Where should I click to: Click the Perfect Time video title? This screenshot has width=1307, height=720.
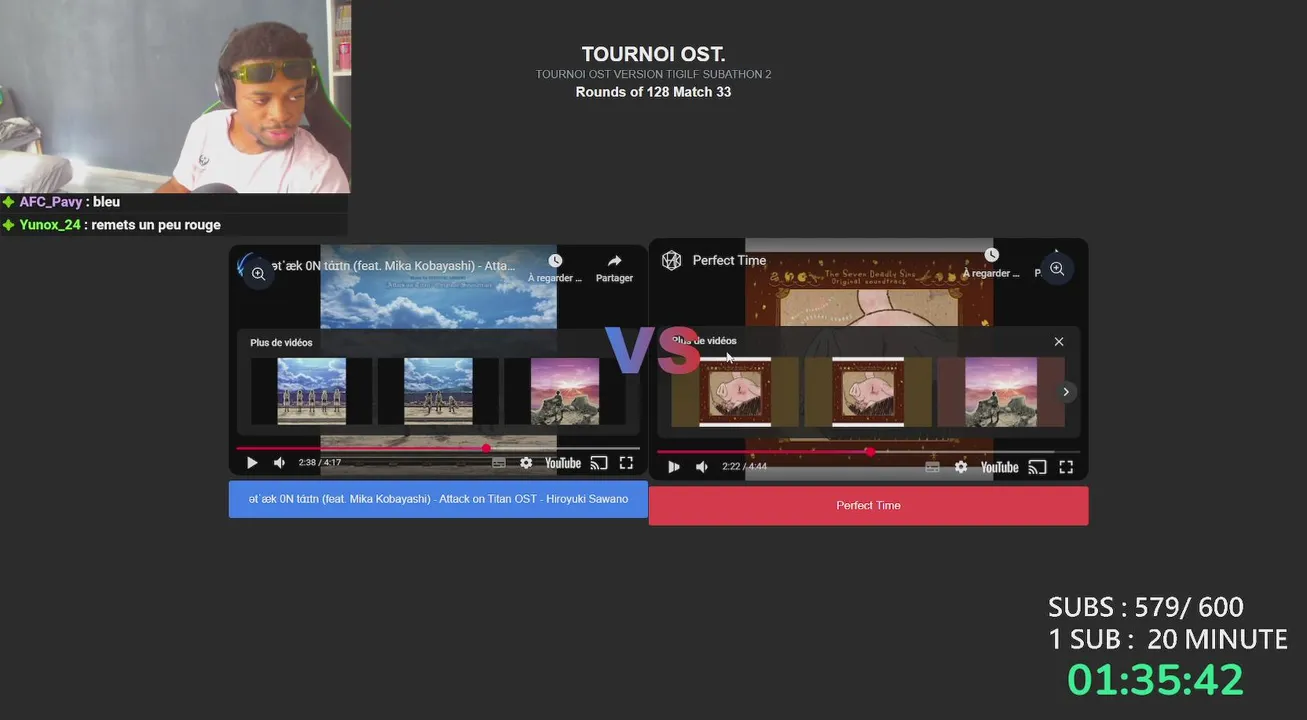point(729,260)
